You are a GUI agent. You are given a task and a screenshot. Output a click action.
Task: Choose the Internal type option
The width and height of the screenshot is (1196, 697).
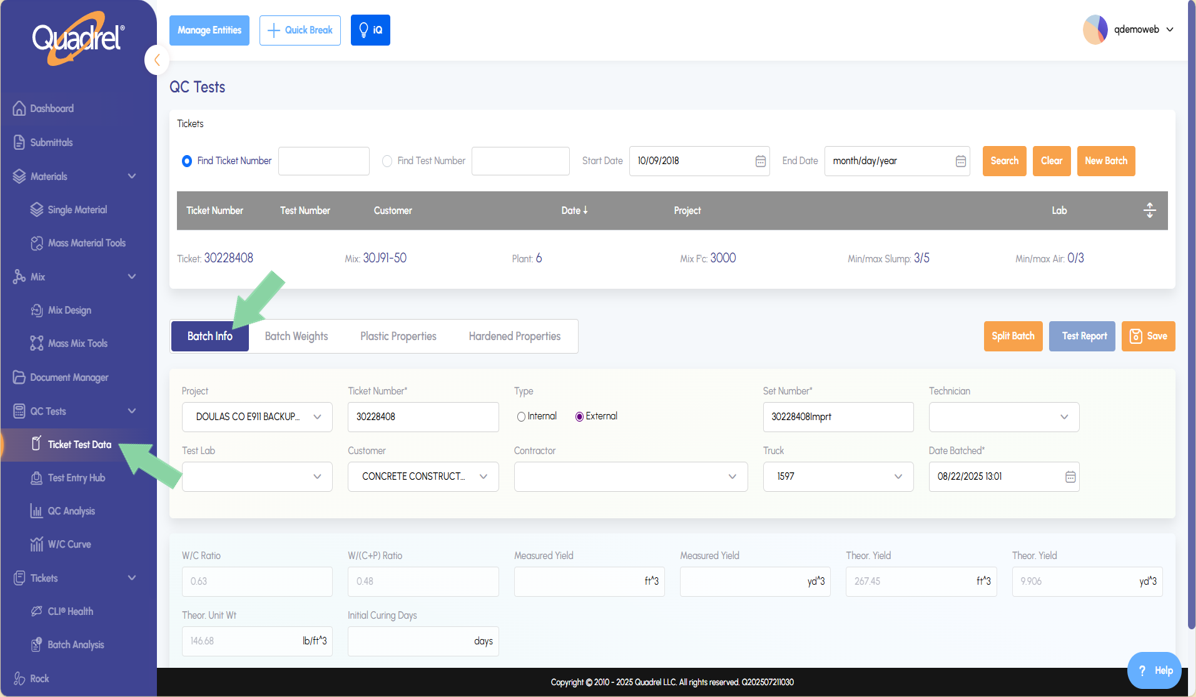(522, 416)
